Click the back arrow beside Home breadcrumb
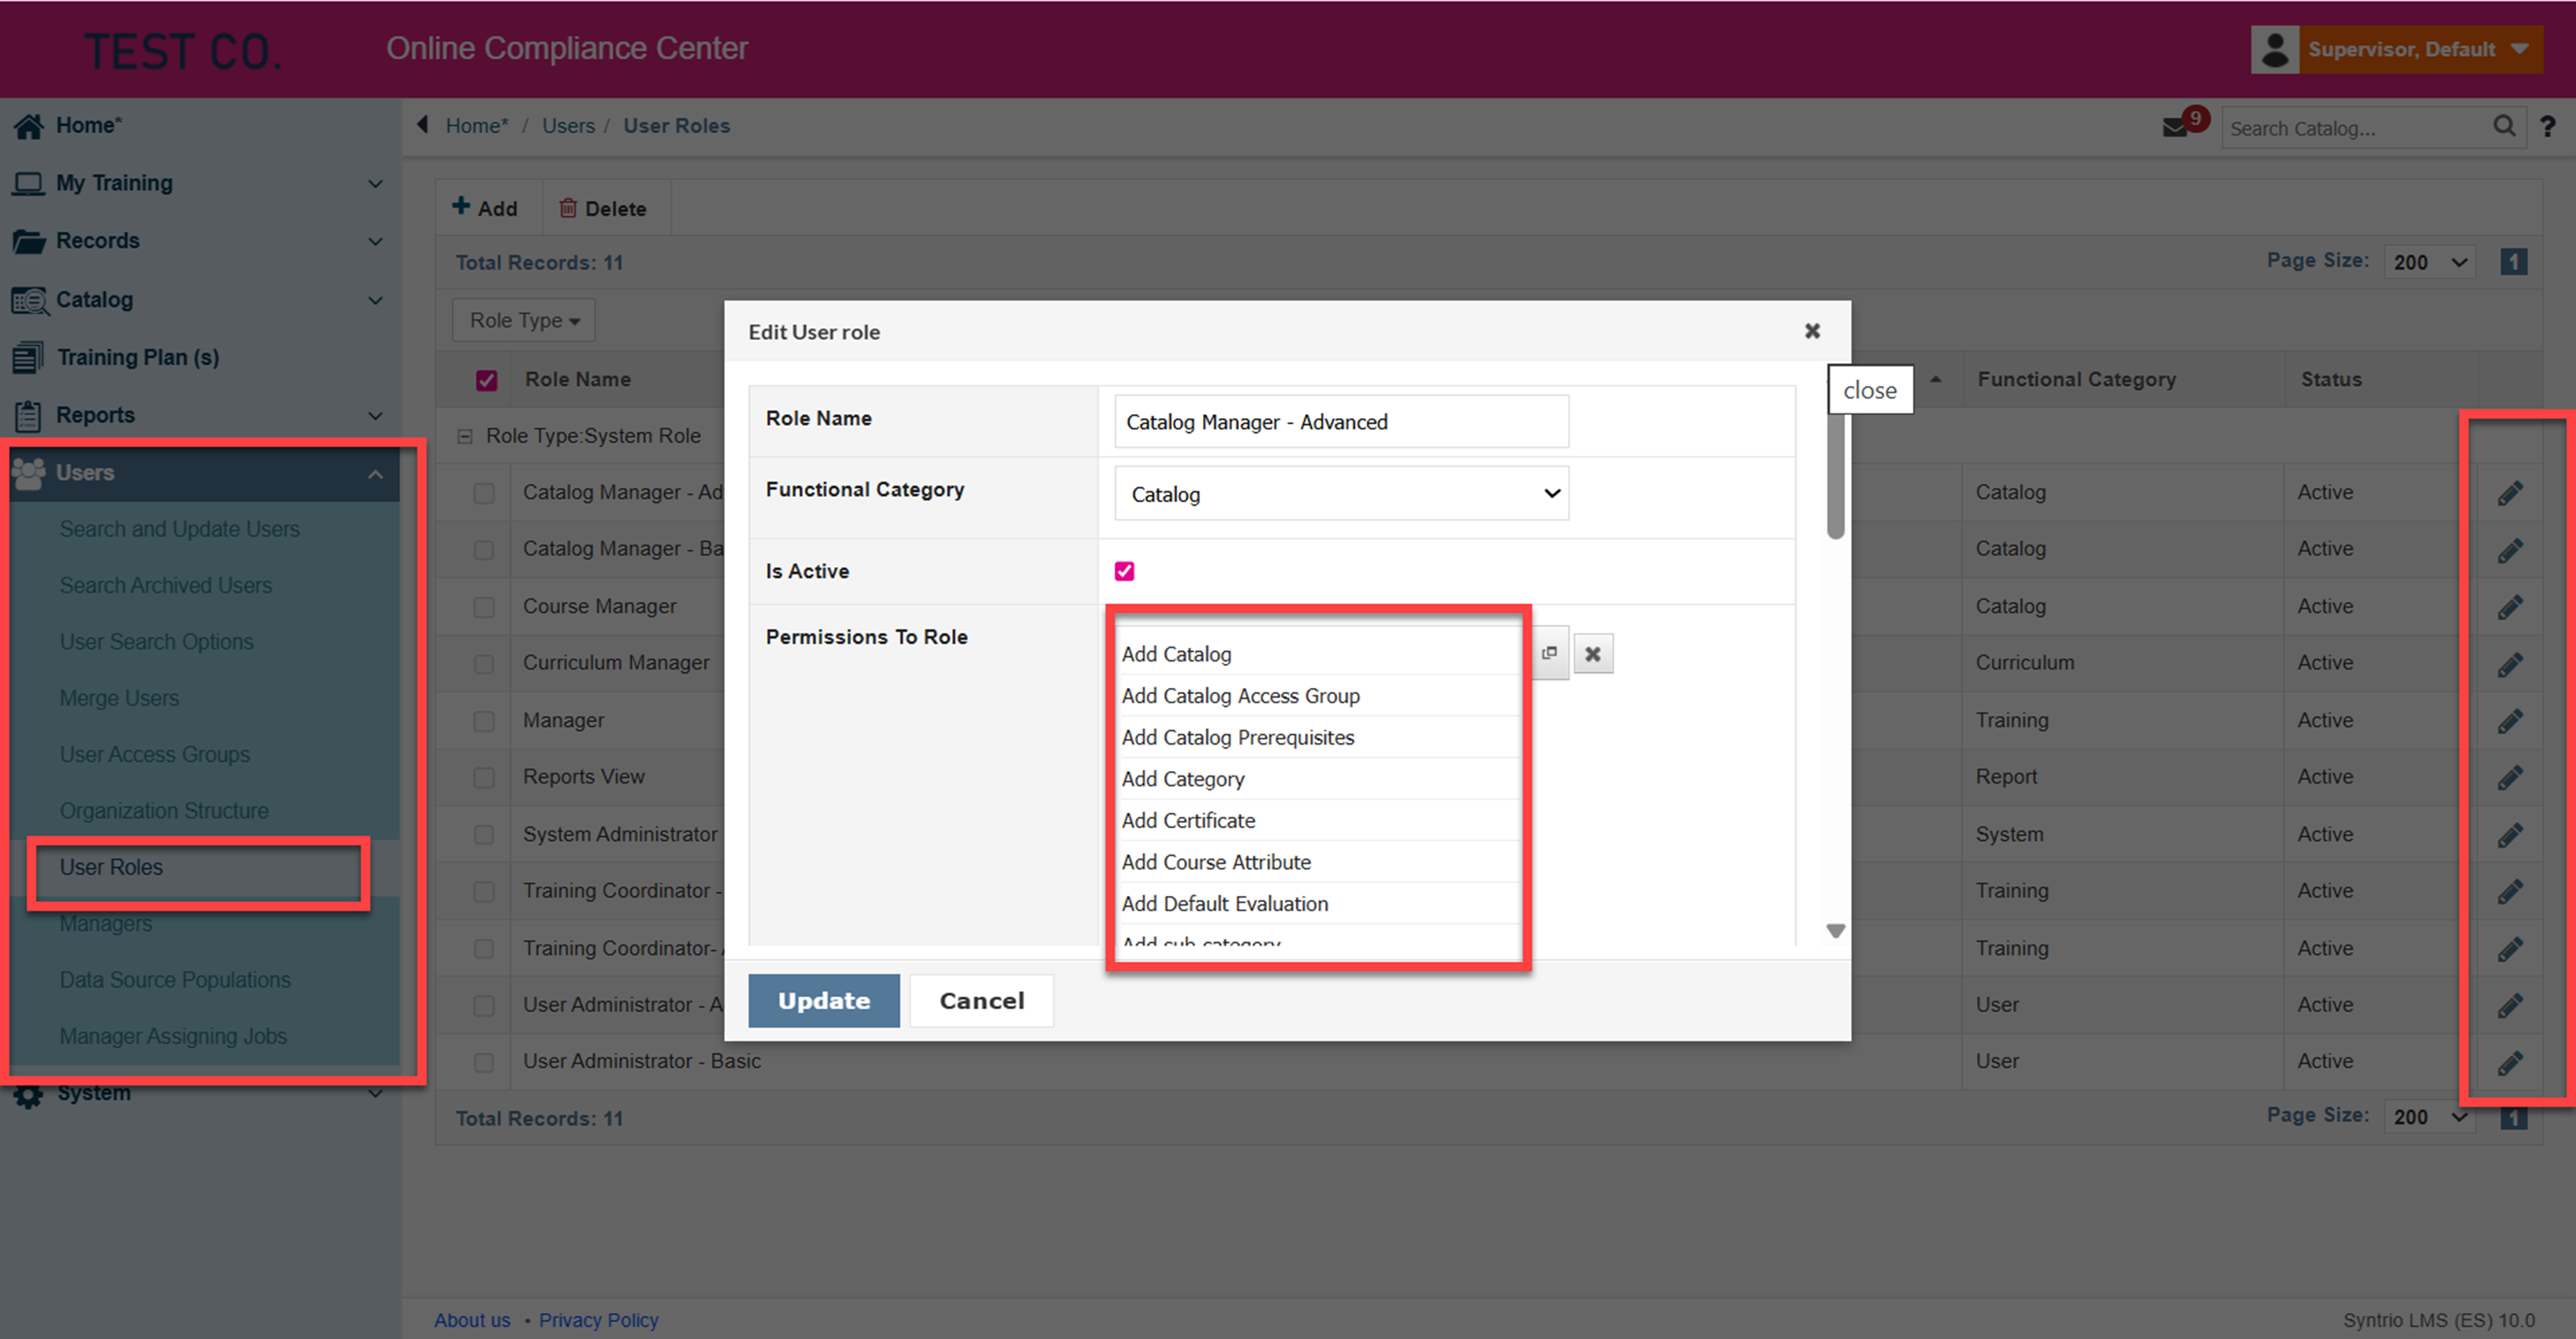The width and height of the screenshot is (2576, 1339). tap(423, 125)
